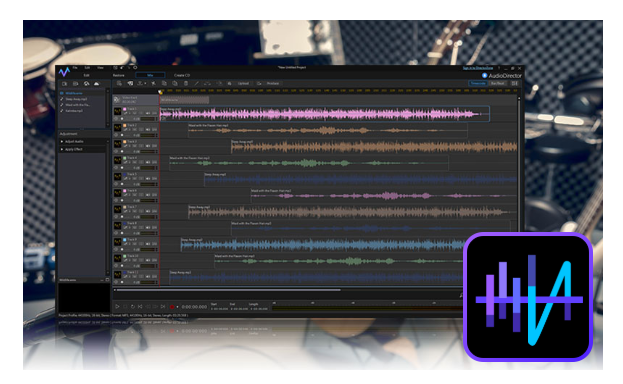Click the Track 1 waveform thumbnail icon
Viewport: 623px width, 384px height.
(x=118, y=111)
